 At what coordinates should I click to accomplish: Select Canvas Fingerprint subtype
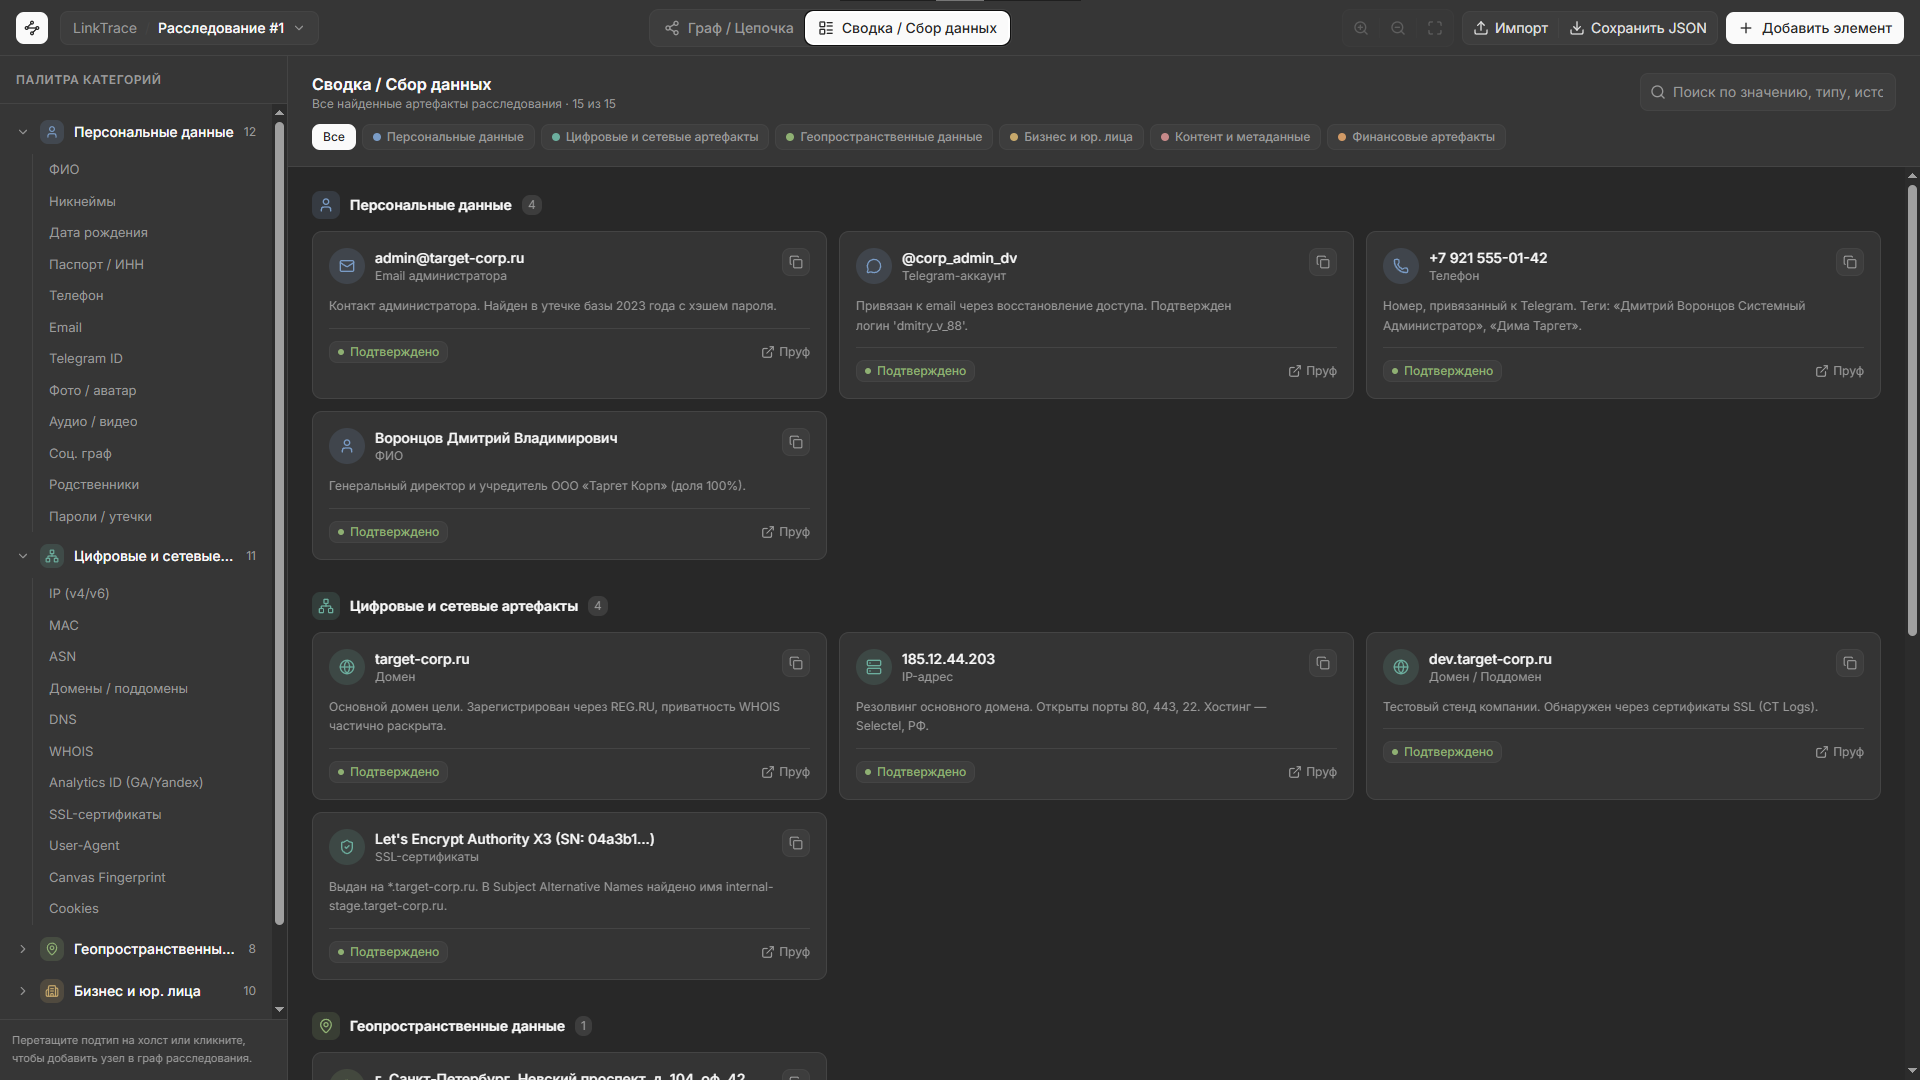pos(107,878)
